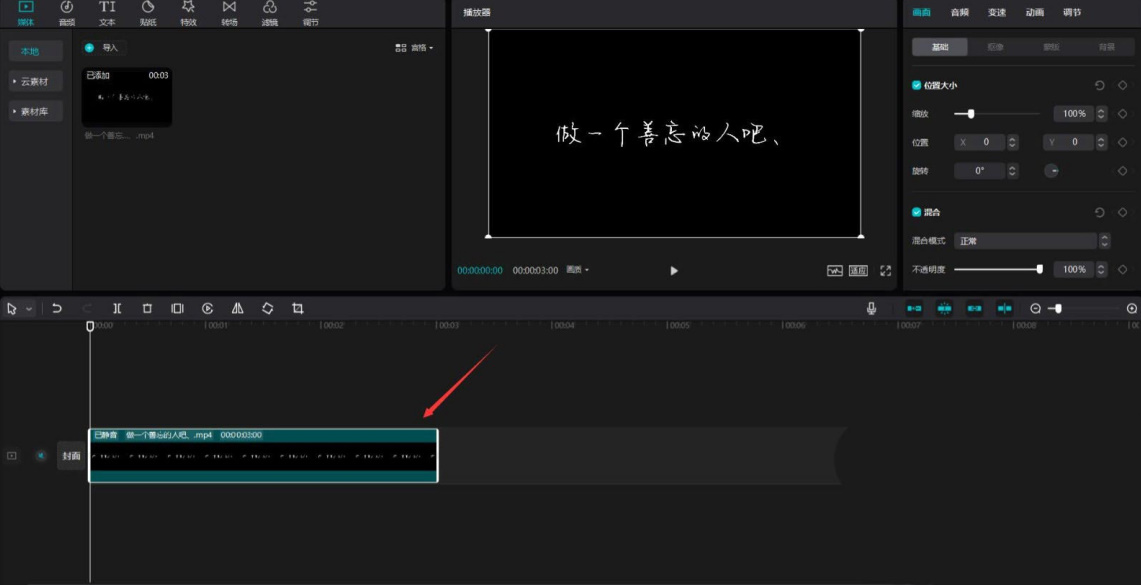Click the Rotate icon in the timeline toolbar
Image resolution: width=1141 pixels, height=585 pixels.
click(x=266, y=308)
